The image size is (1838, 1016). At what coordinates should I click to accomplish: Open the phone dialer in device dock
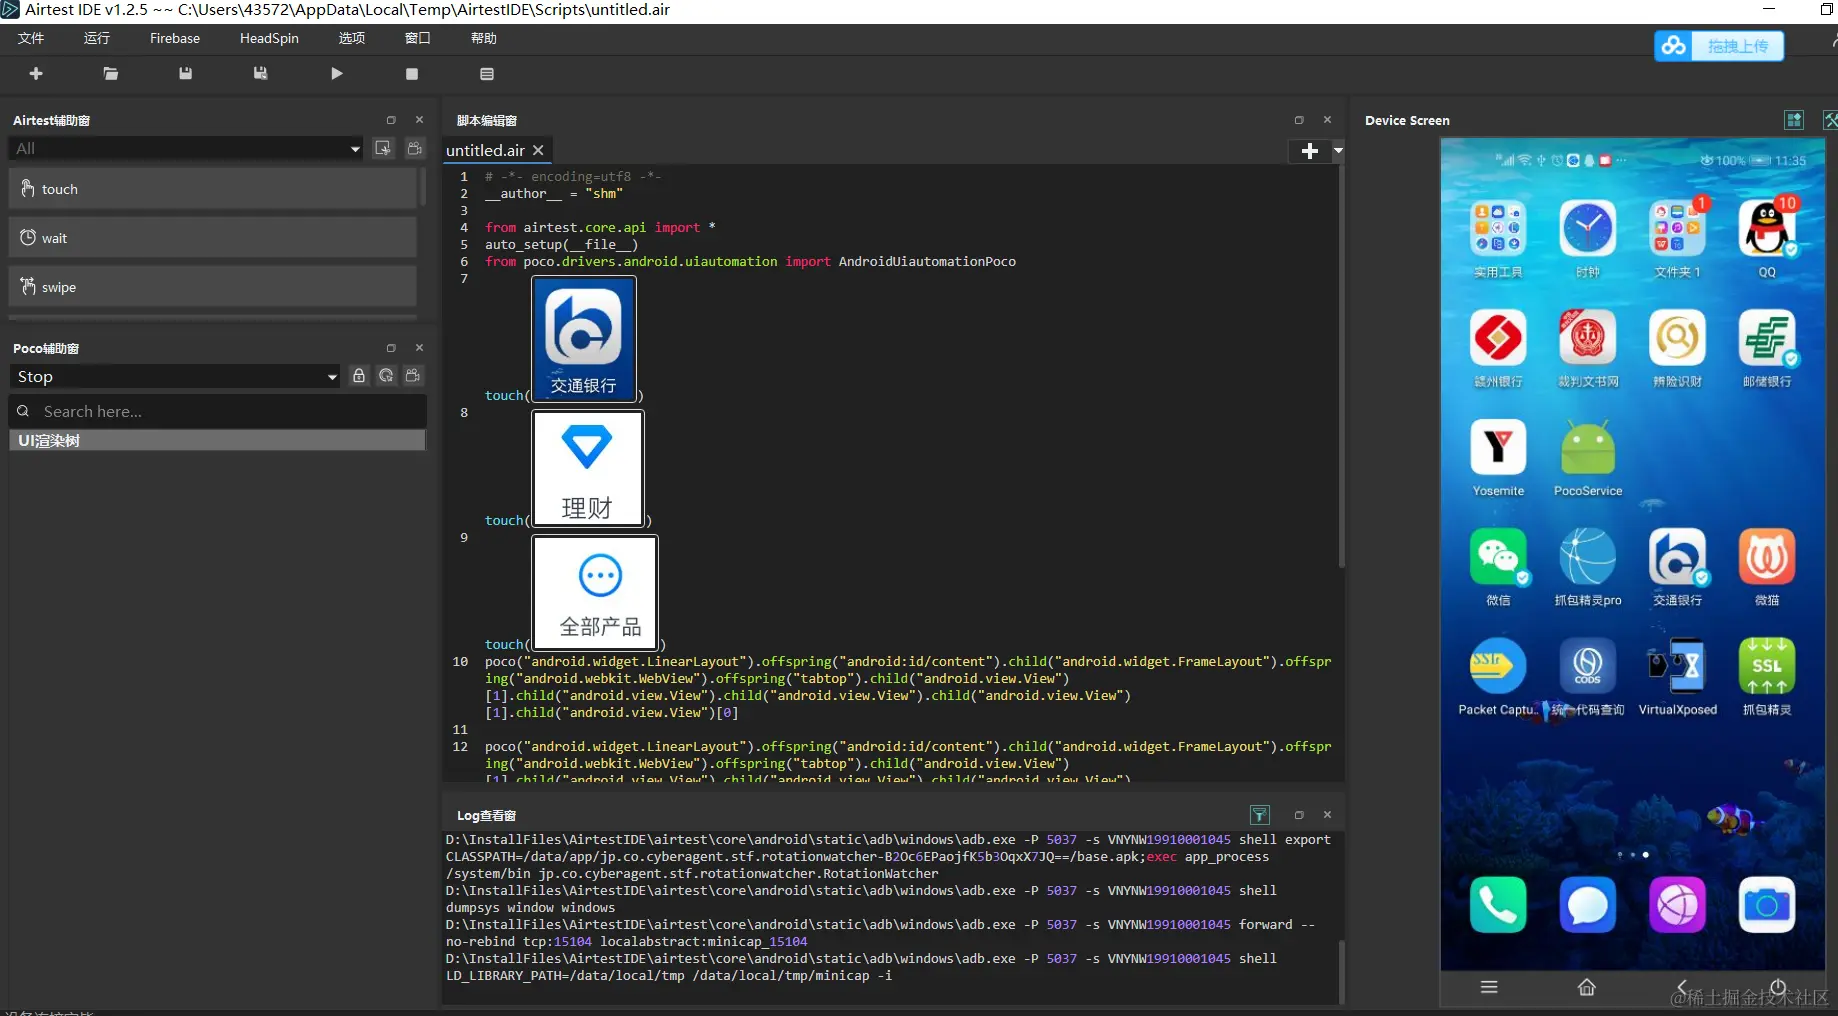(1498, 905)
